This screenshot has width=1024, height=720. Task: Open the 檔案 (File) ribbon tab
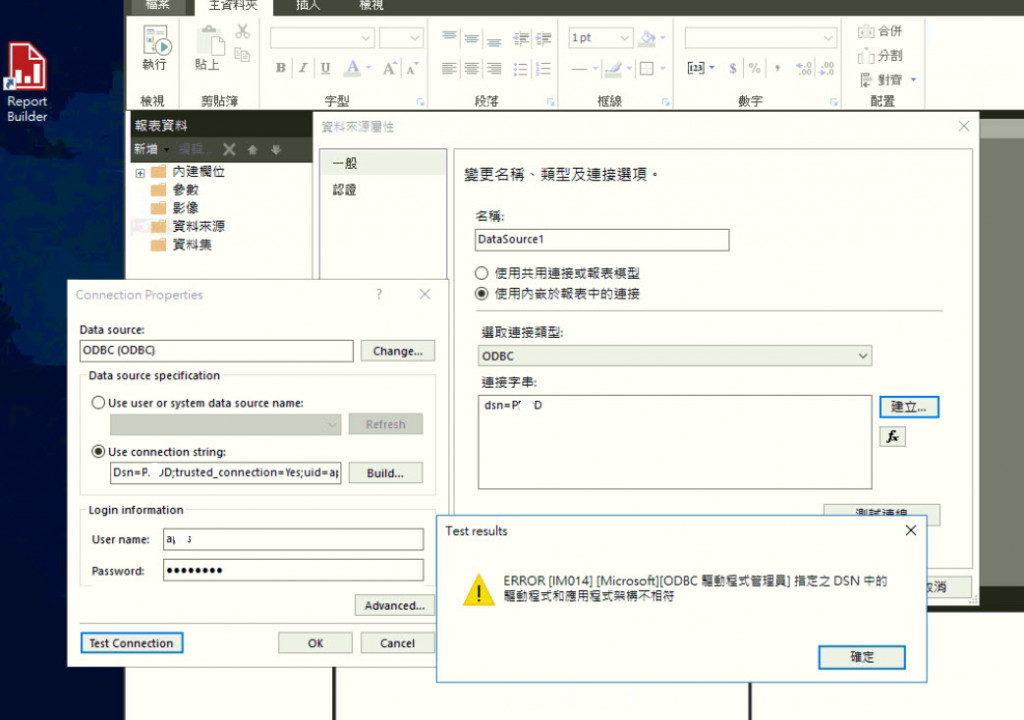point(157,5)
